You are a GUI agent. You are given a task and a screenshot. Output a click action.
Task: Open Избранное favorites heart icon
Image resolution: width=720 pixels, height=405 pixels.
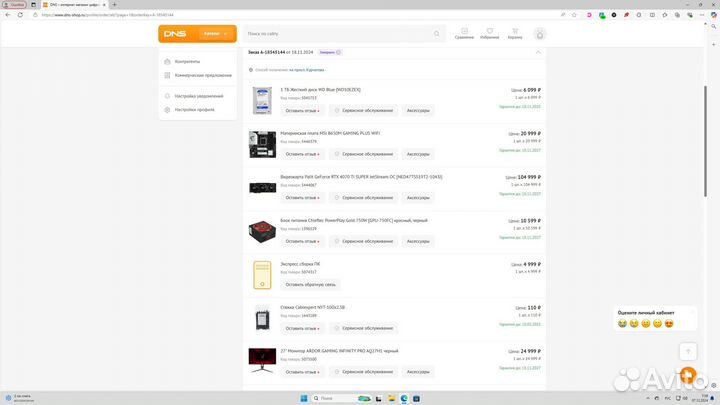click(489, 34)
